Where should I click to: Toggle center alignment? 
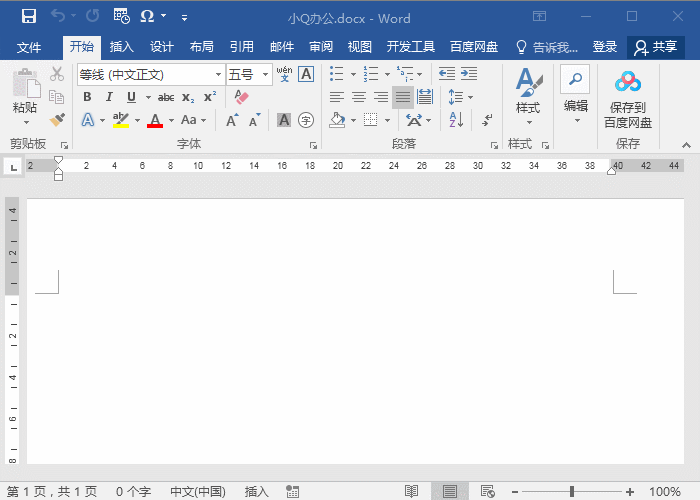pyautogui.click(x=359, y=97)
